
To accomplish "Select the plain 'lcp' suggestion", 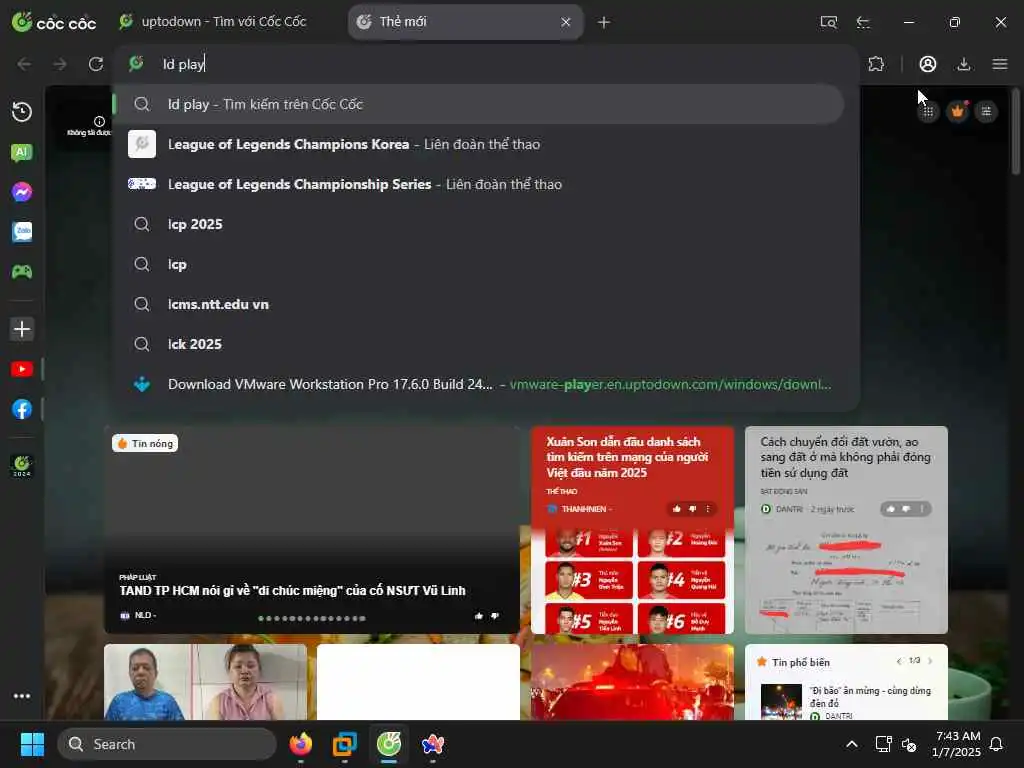I will tap(479, 264).
